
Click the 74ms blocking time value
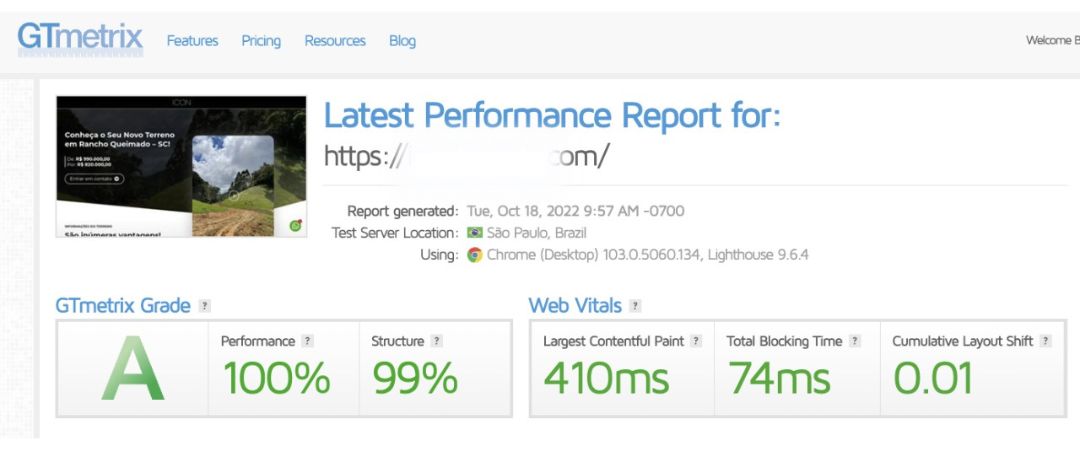pos(779,378)
